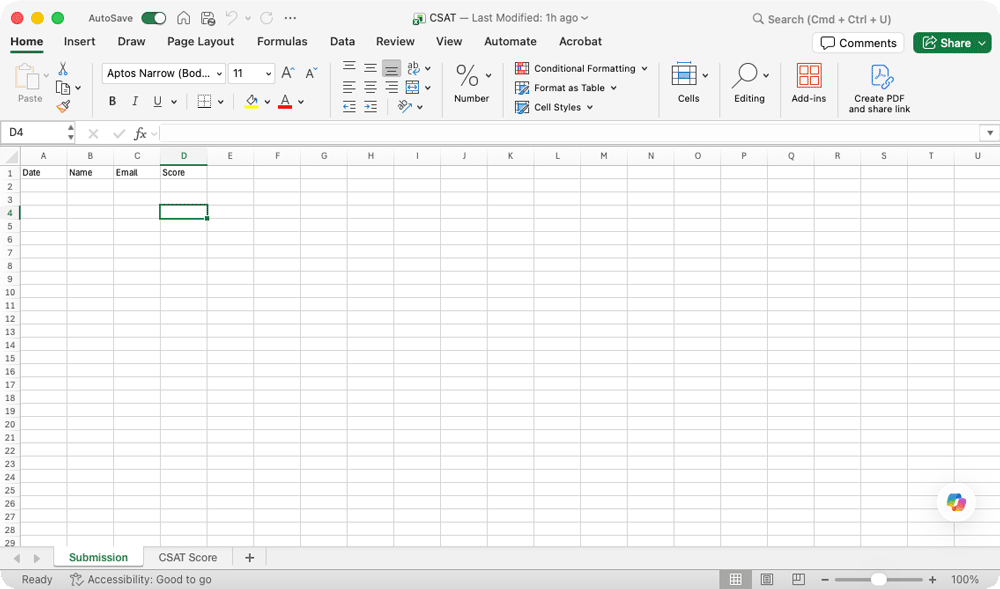Switch to the Data tab

tap(342, 41)
